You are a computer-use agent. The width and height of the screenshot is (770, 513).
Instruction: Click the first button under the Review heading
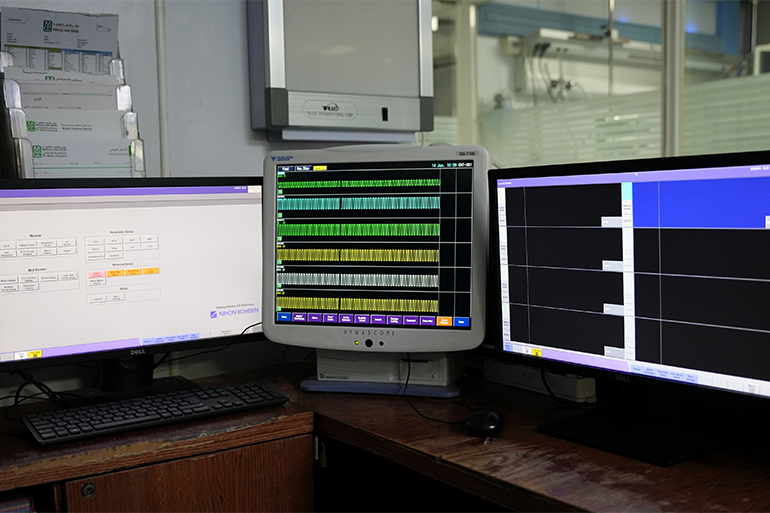click(x=7, y=245)
